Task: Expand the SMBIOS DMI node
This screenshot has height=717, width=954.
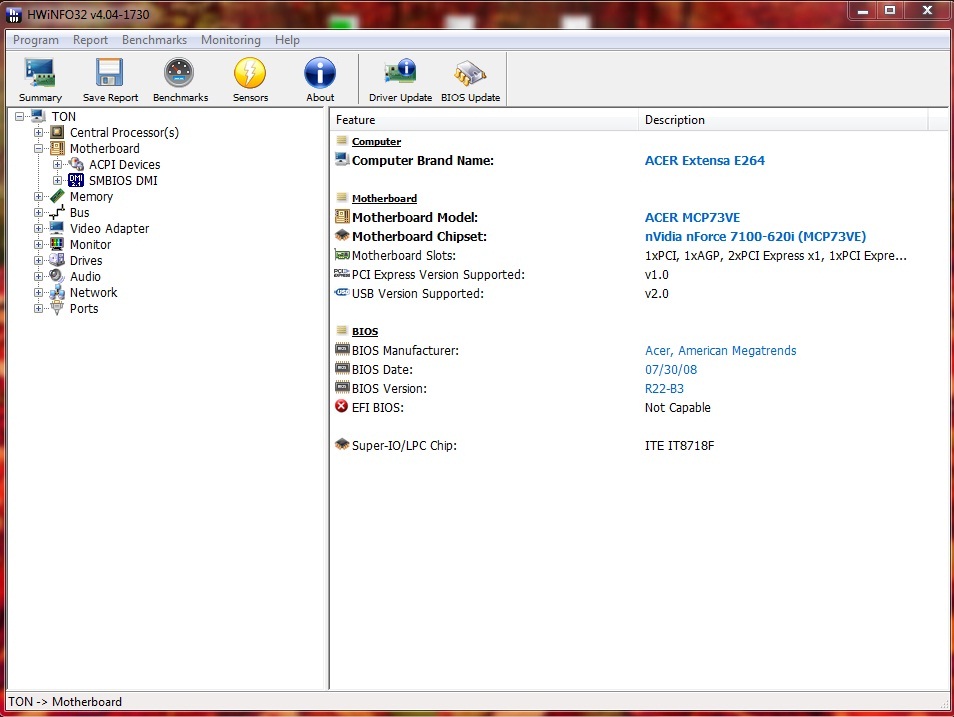Action: click(57, 180)
